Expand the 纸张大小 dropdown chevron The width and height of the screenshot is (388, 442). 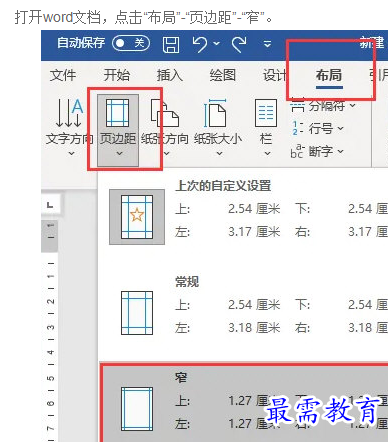pyautogui.click(x=219, y=154)
